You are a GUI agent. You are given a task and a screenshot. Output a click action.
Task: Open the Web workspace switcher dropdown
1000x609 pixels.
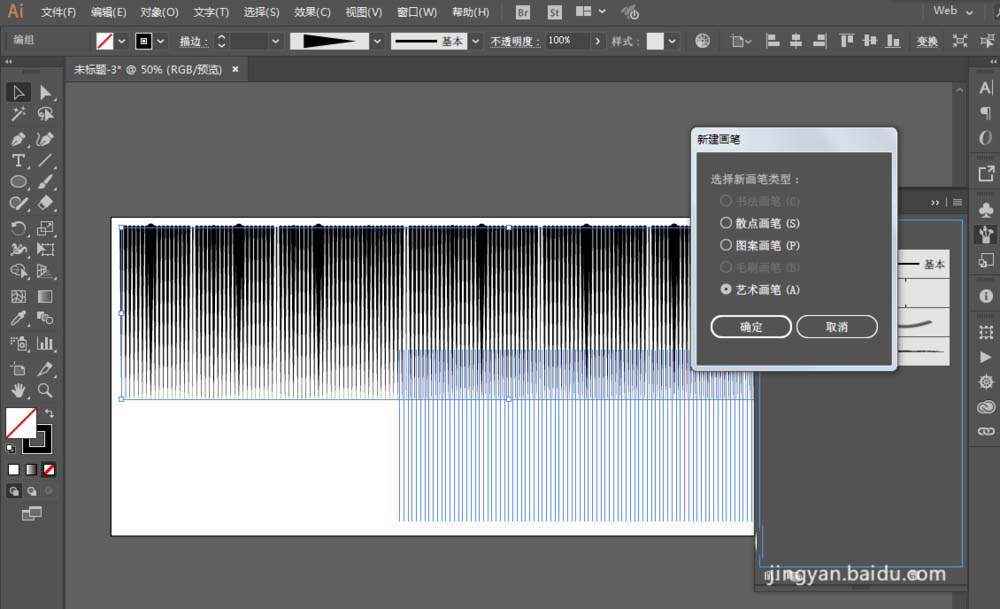pos(954,11)
